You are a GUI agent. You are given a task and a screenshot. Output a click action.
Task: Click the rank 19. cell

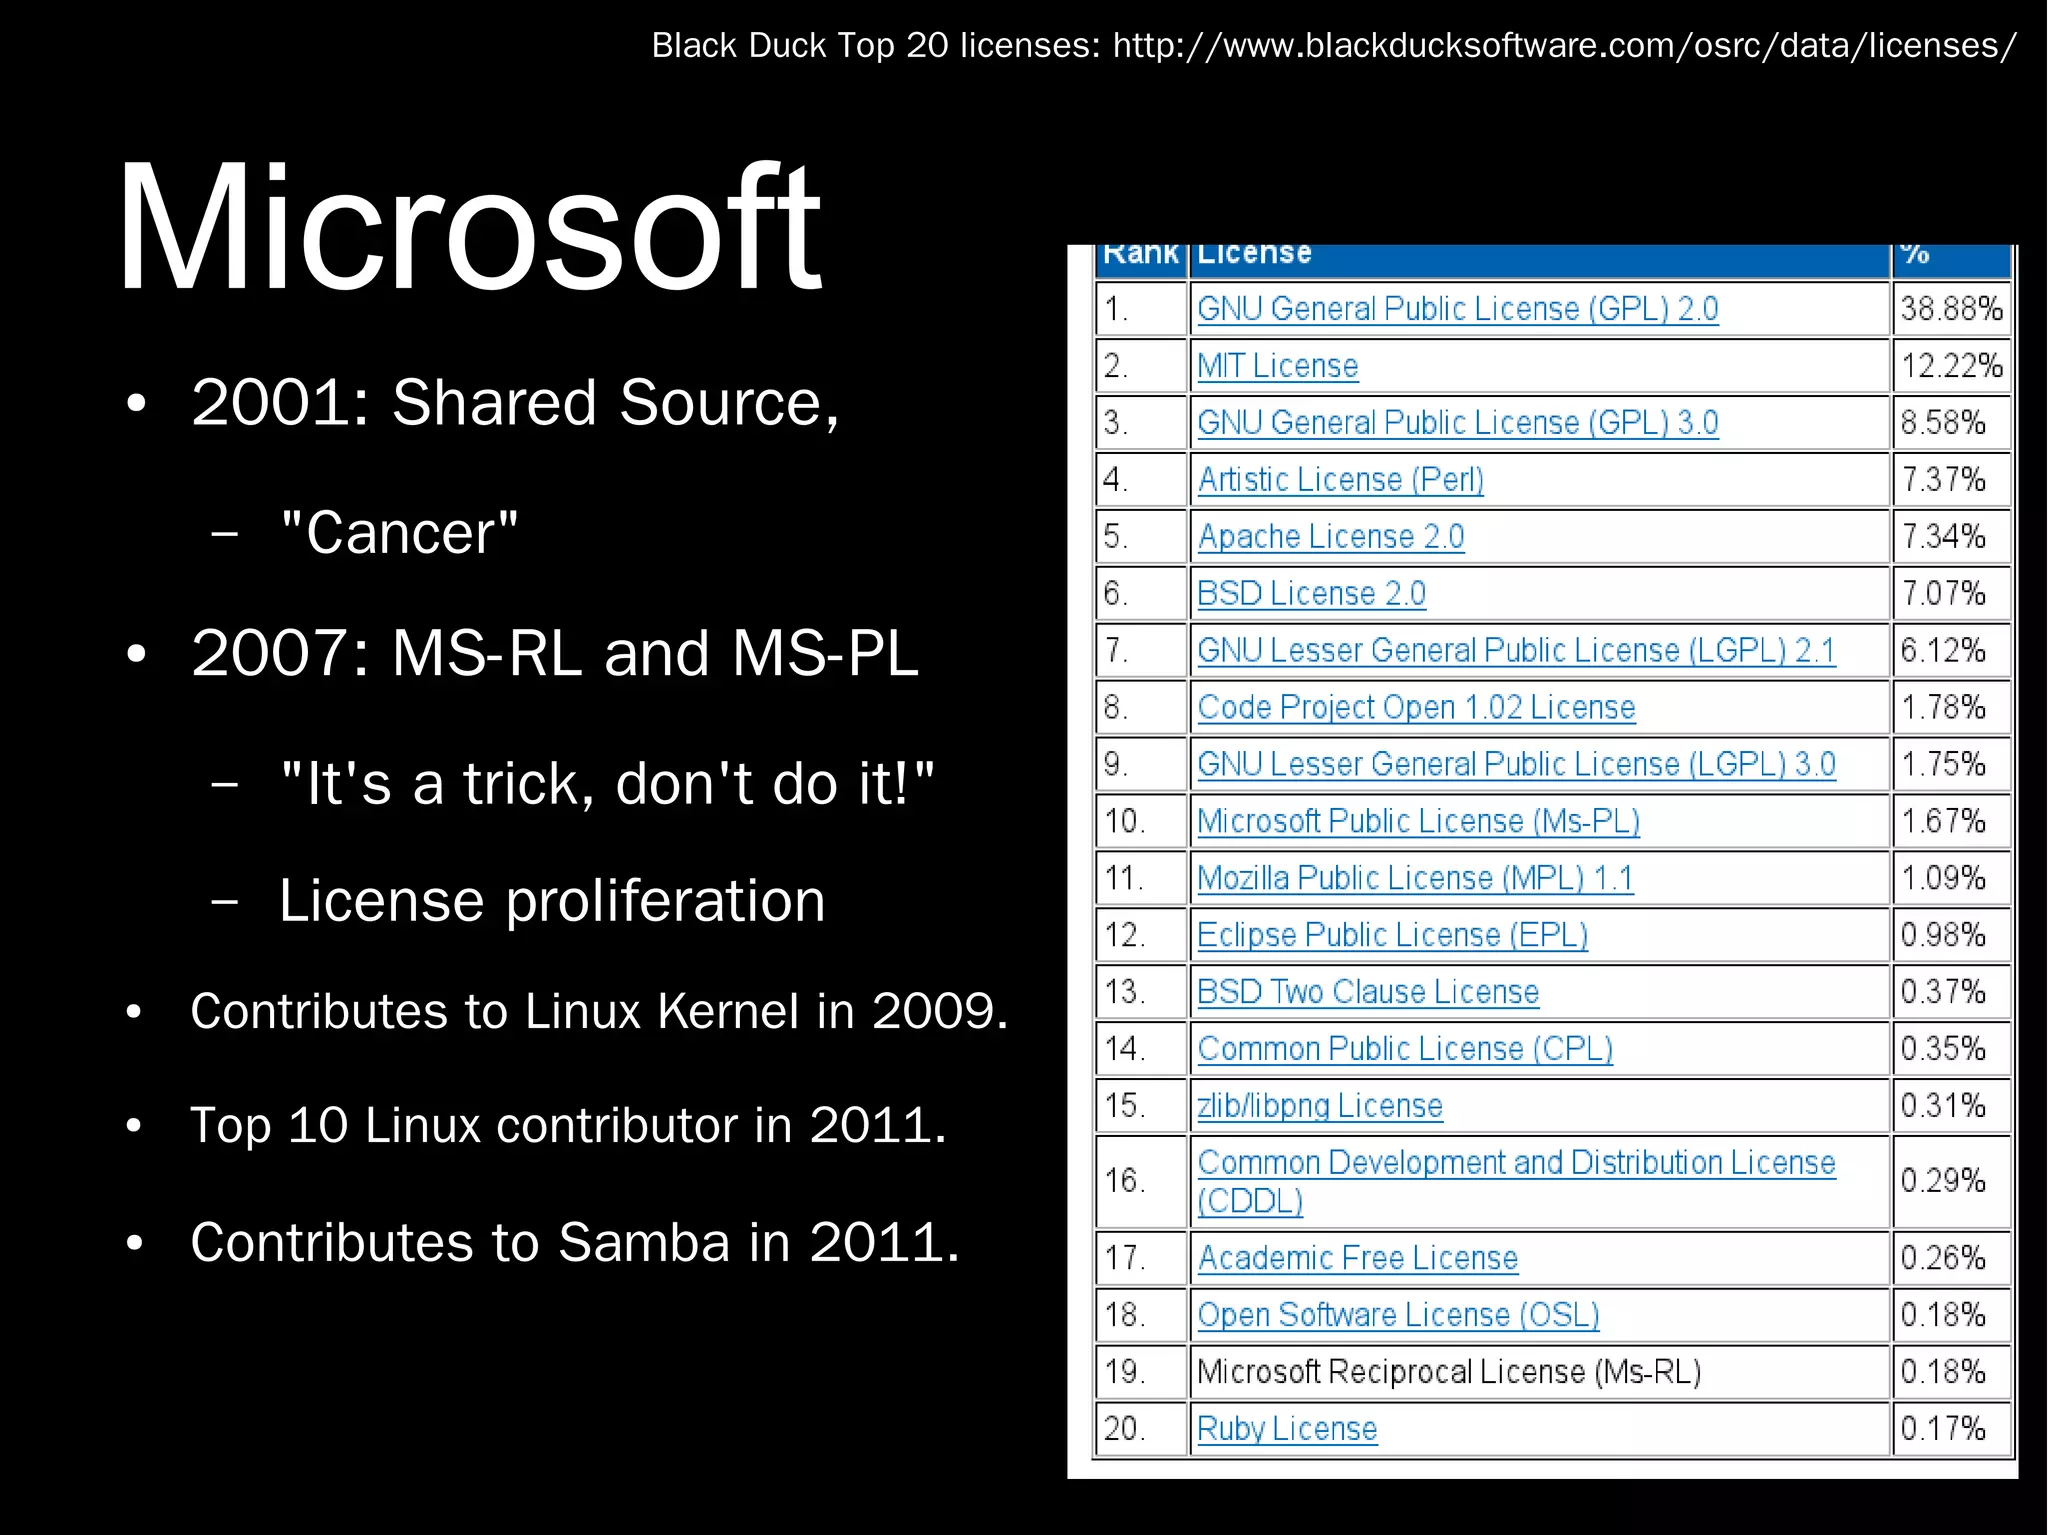pos(1141,1373)
